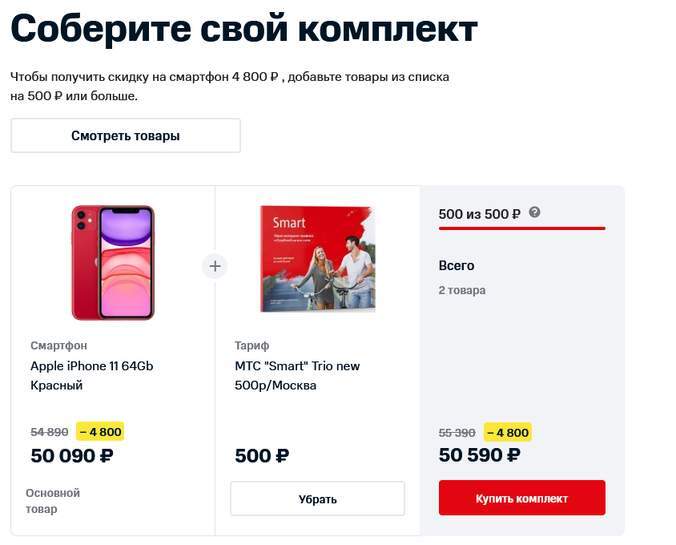
Task: Open the red iPhone 11 product image
Action: [113, 262]
